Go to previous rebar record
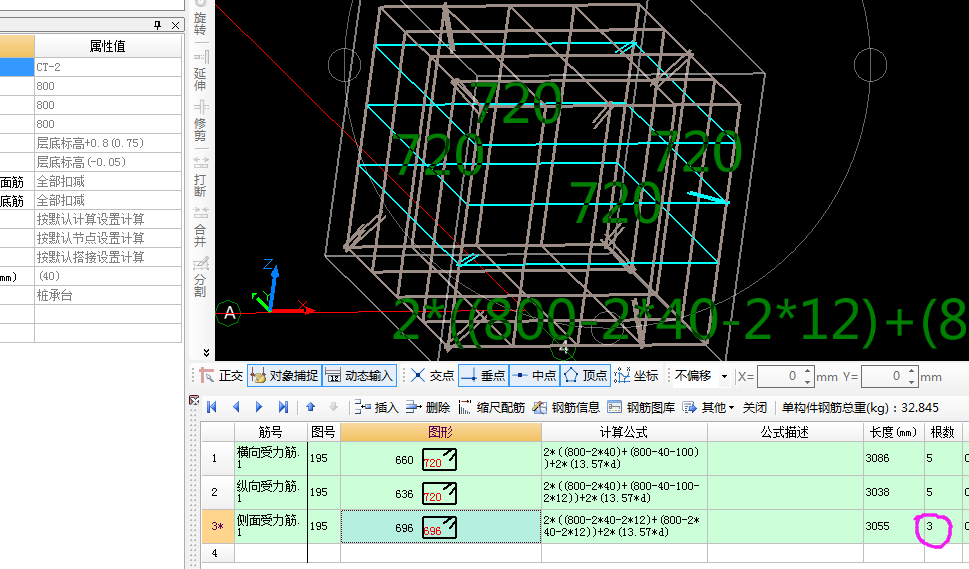This screenshot has width=969, height=569. coord(235,407)
